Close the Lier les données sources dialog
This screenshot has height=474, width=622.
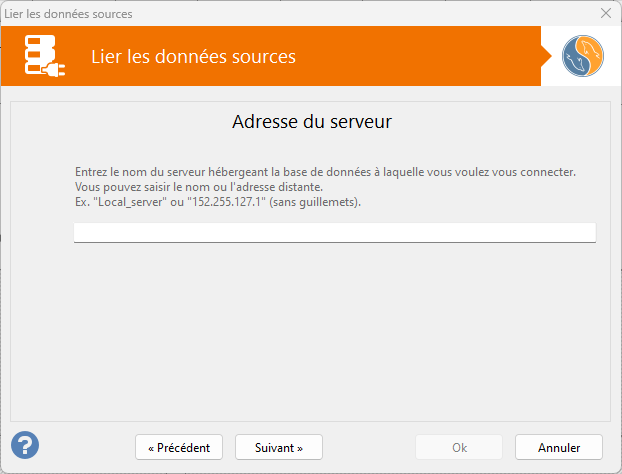click(605, 13)
